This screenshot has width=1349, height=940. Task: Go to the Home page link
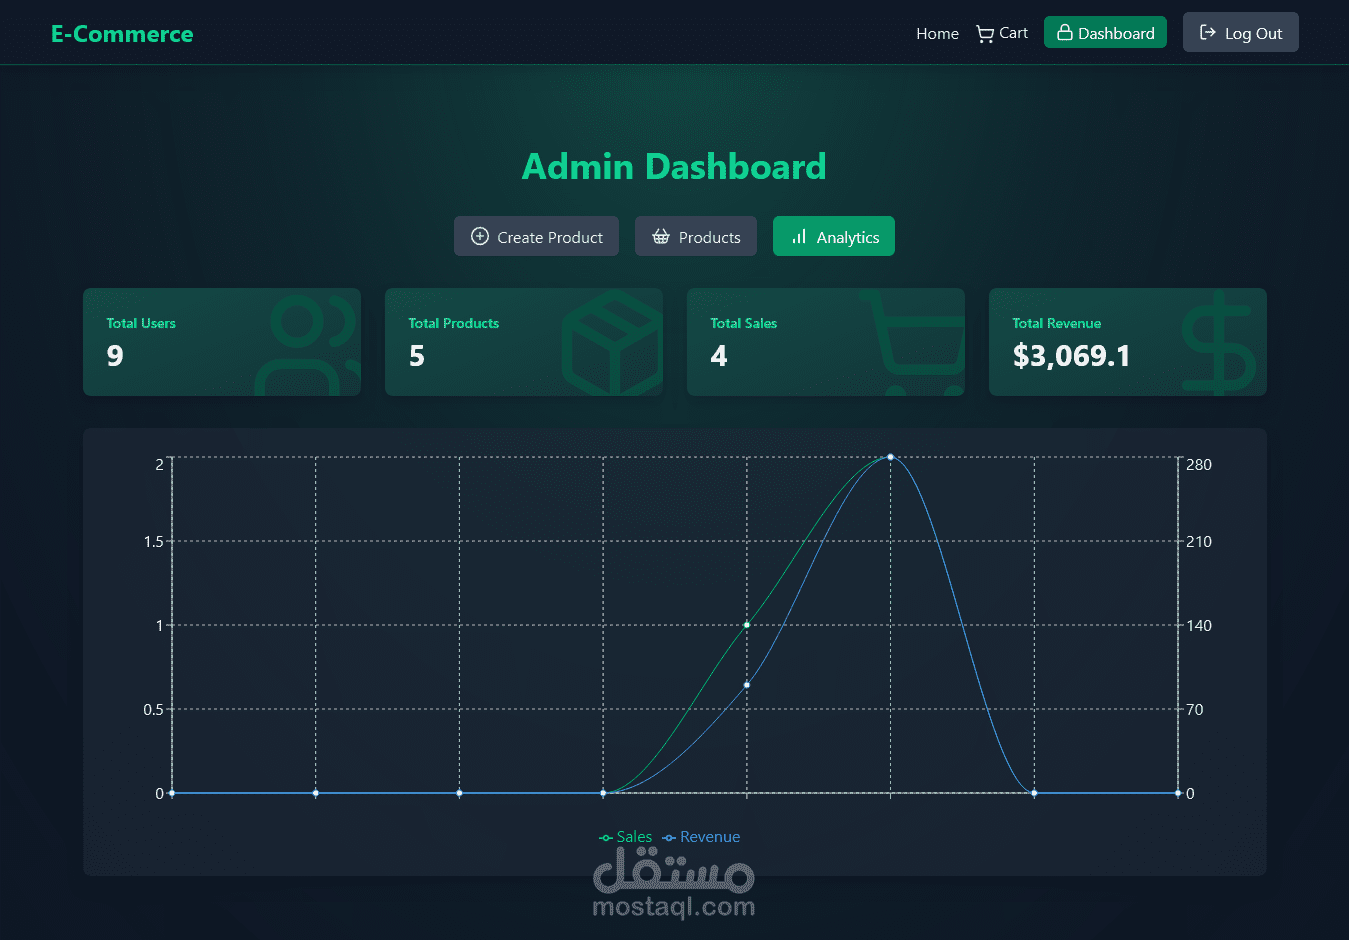[937, 33]
